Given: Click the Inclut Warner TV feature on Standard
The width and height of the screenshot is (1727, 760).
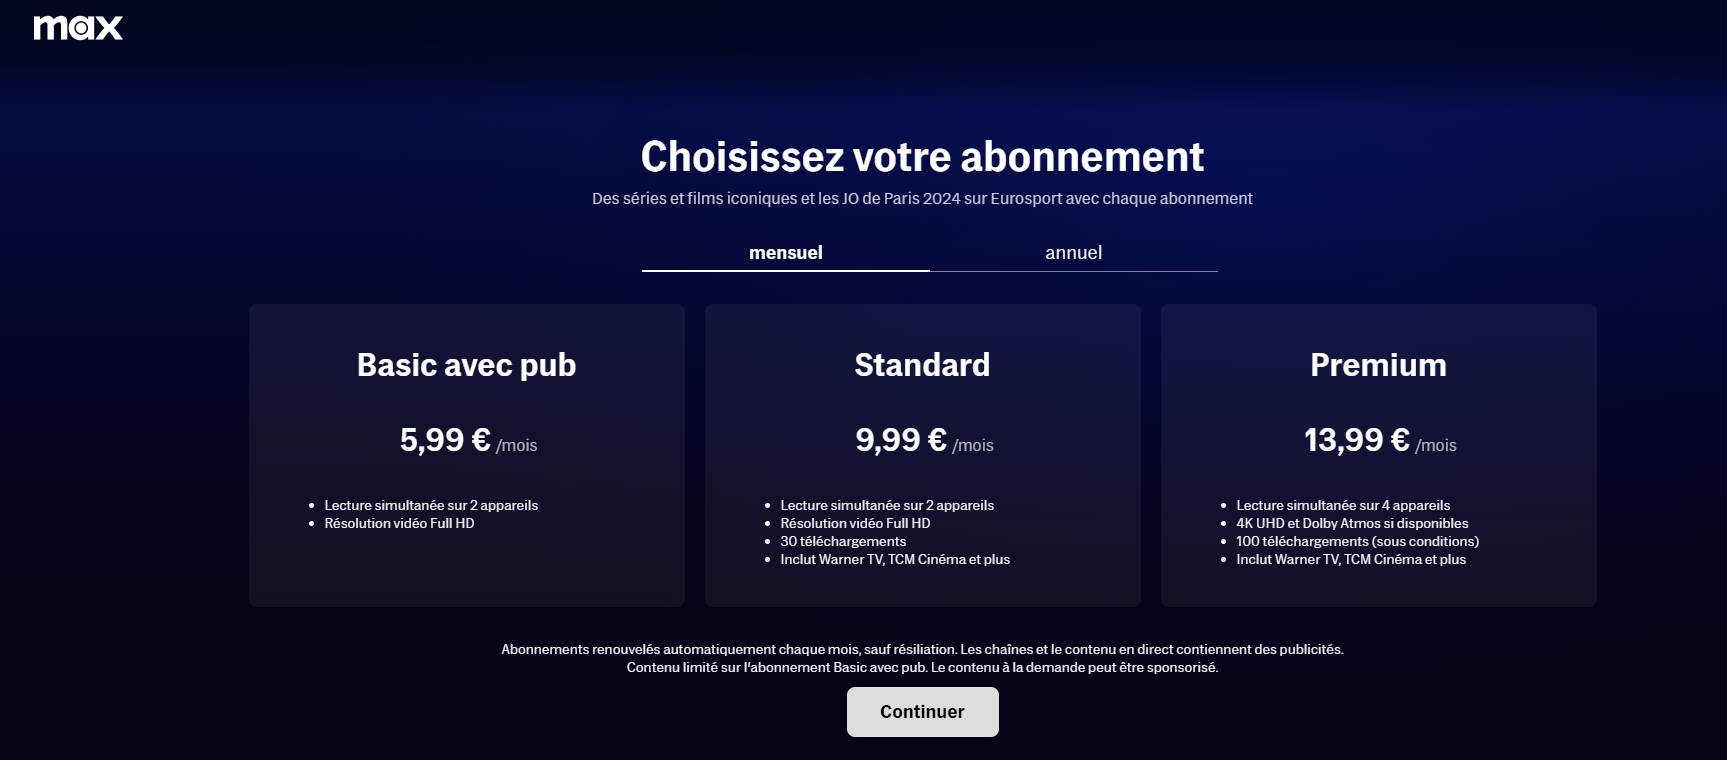Looking at the screenshot, I should coord(895,559).
